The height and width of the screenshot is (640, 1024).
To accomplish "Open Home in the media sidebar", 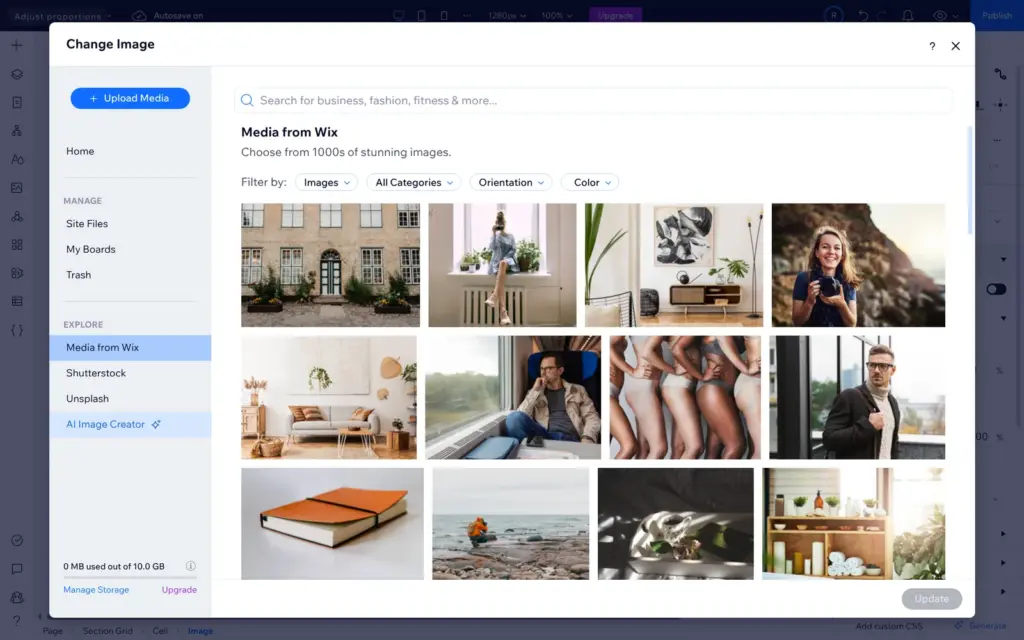I will tap(80, 151).
